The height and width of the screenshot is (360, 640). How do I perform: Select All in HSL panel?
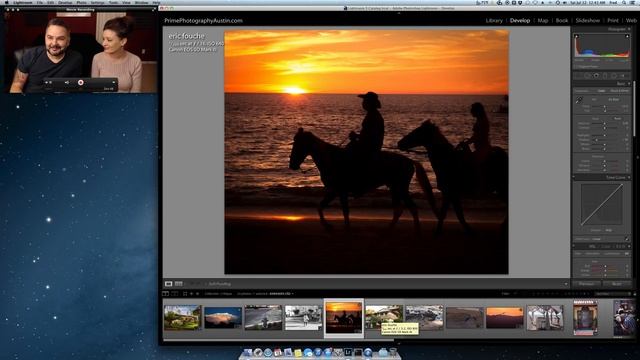627,253
